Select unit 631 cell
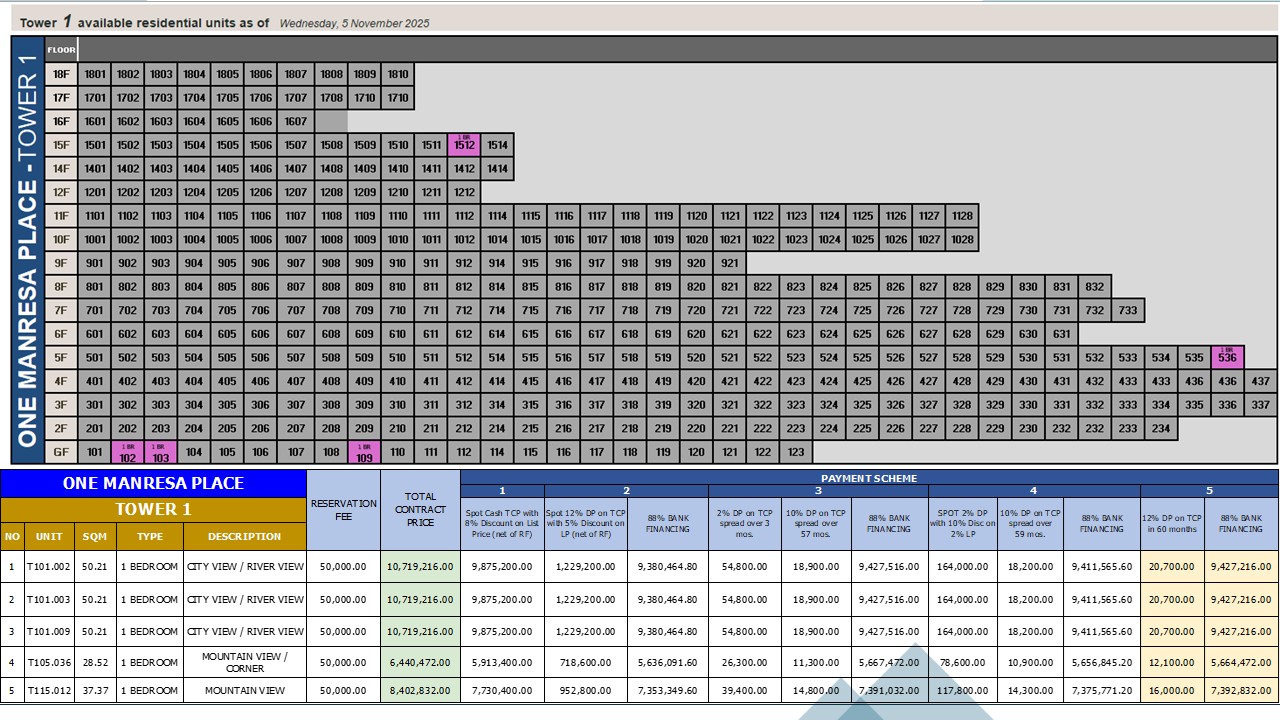 point(1062,334)
